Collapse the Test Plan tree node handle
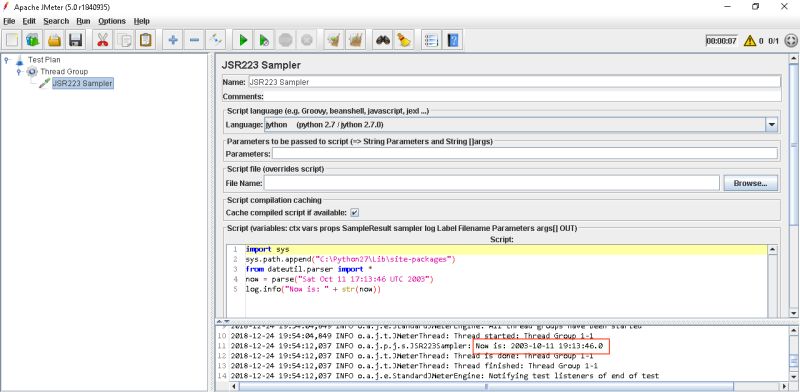The height and width of the screenshot is (392, 800). (x=7, y=59)
